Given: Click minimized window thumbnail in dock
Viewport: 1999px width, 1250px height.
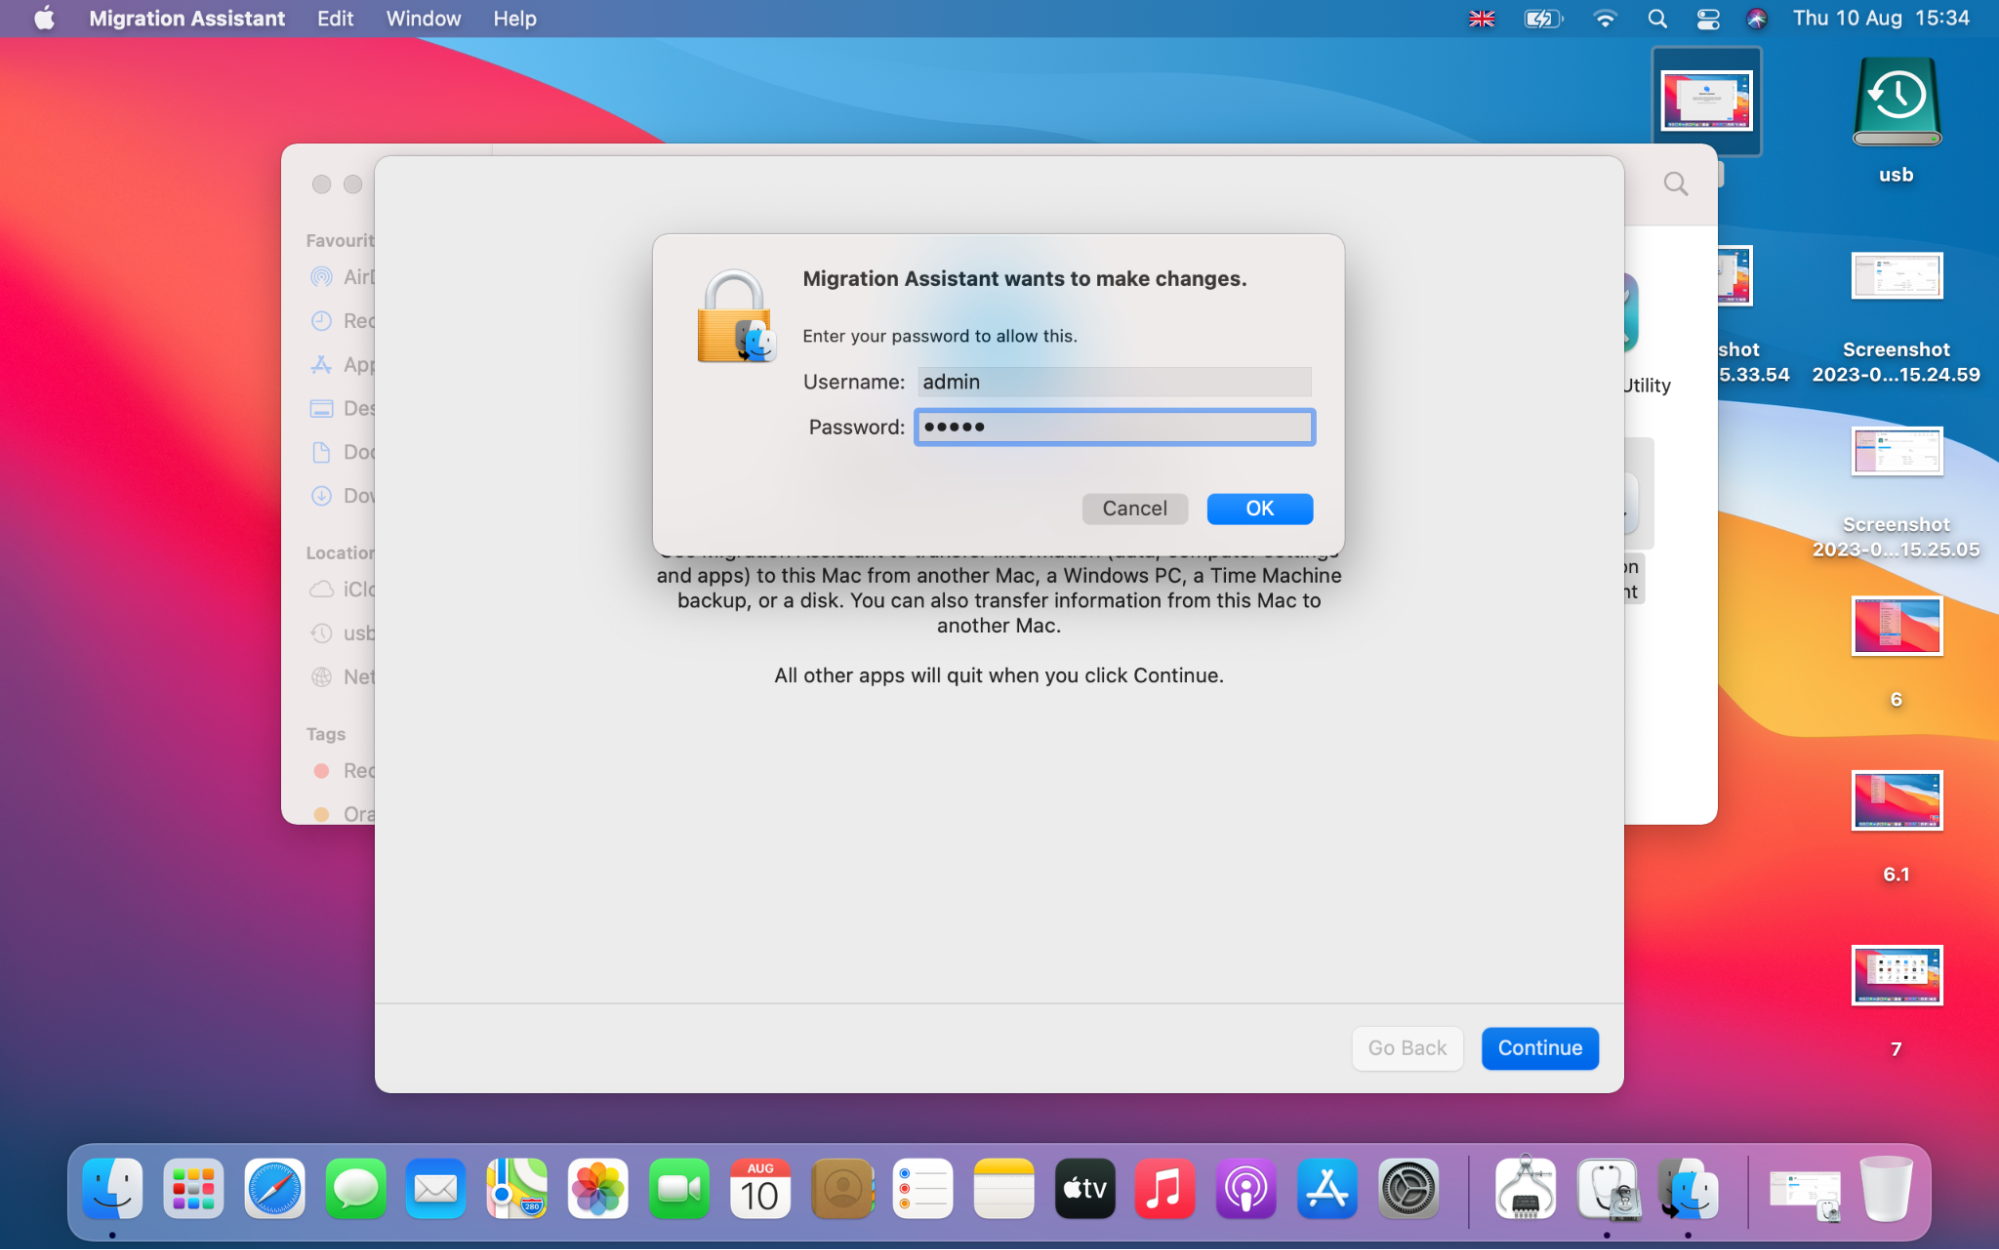Looking at the screenshot, I should tap(1804, 1193).
